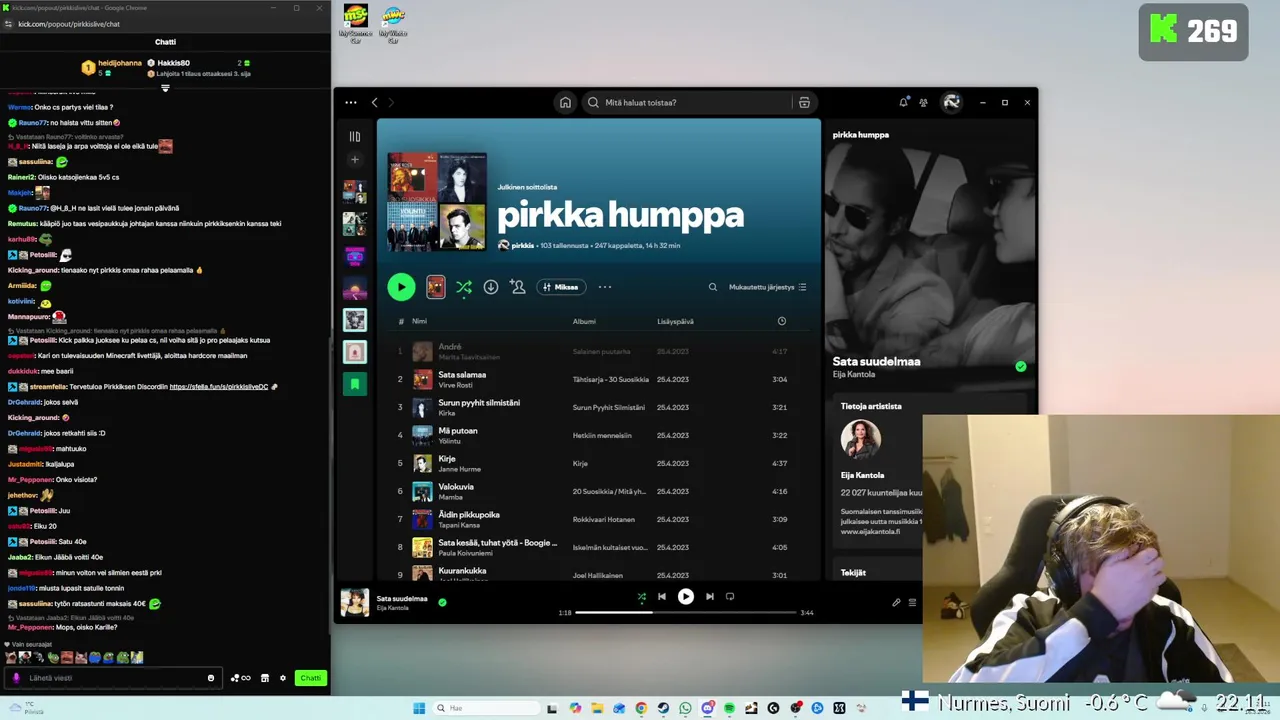Open channel points icon in chat
The image size is (1280, 720).
point(240,678)
